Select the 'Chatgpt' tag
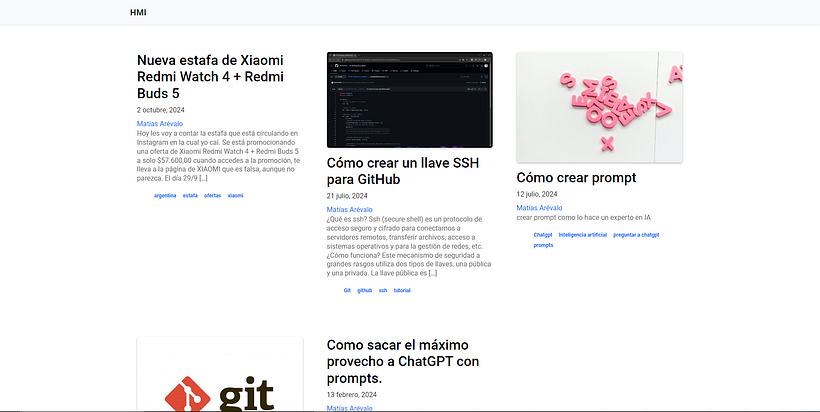 543,235
